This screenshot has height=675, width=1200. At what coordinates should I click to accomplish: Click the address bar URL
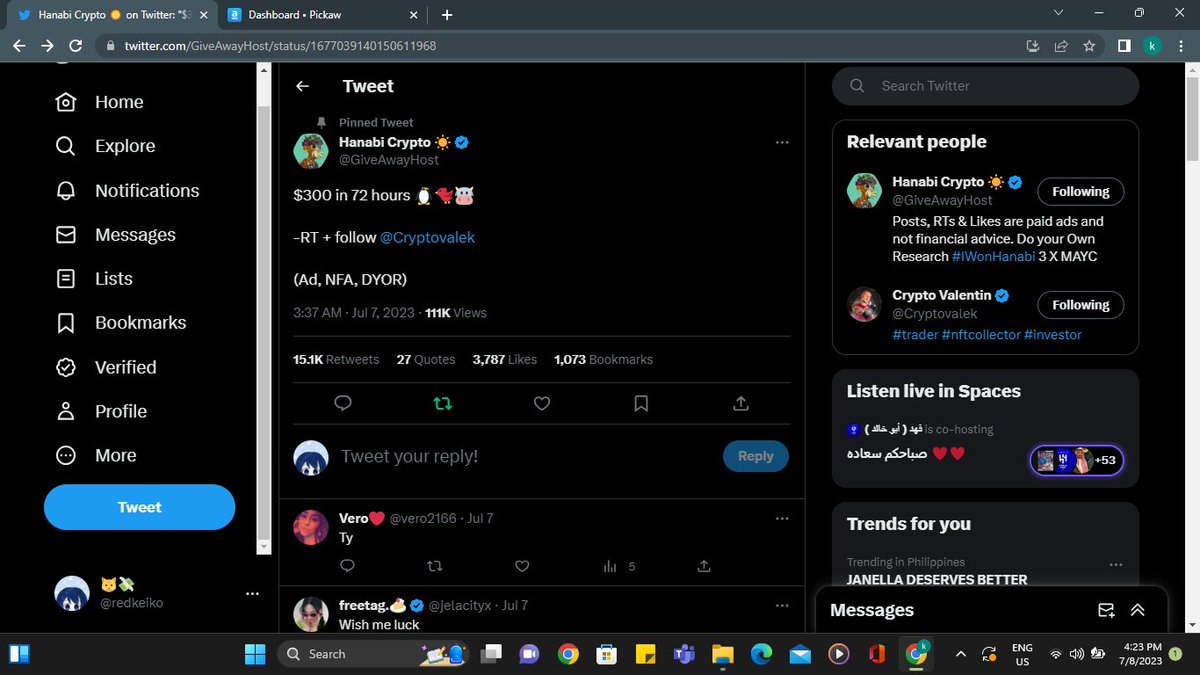click(x=280, y=46)
